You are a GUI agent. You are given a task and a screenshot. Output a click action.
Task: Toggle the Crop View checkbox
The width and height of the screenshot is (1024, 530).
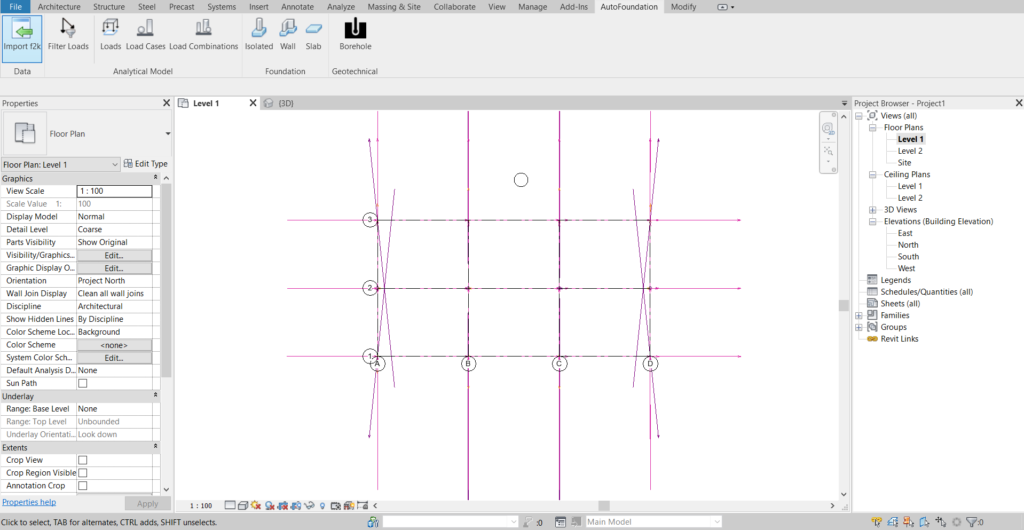83,460
